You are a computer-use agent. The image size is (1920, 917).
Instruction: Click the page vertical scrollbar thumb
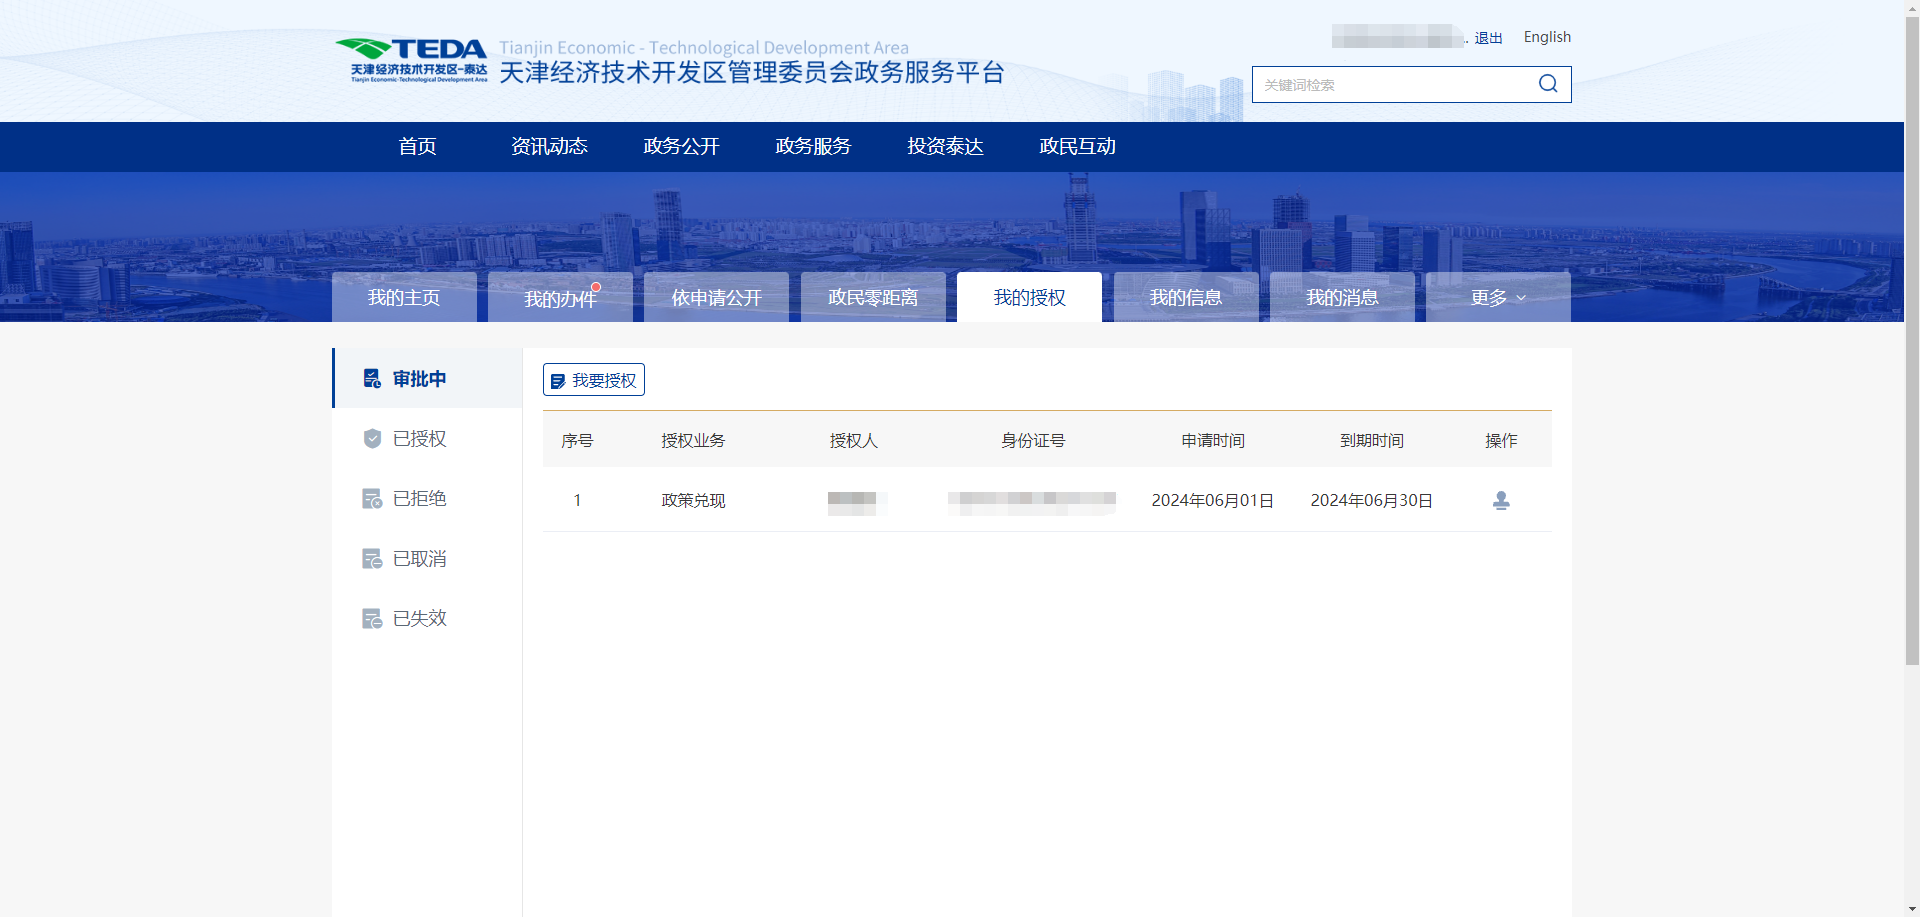pyautogui.click(x=1912, y=340)
